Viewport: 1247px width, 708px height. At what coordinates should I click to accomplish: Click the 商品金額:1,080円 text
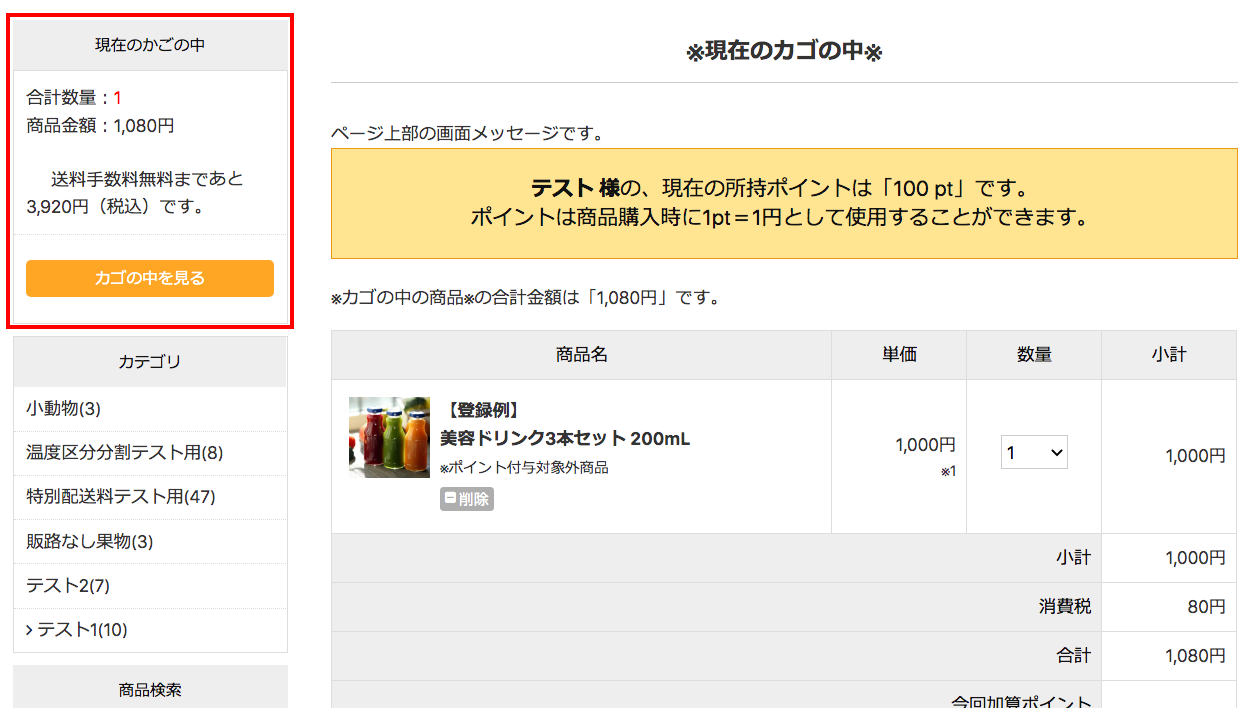tap(100, 125)
